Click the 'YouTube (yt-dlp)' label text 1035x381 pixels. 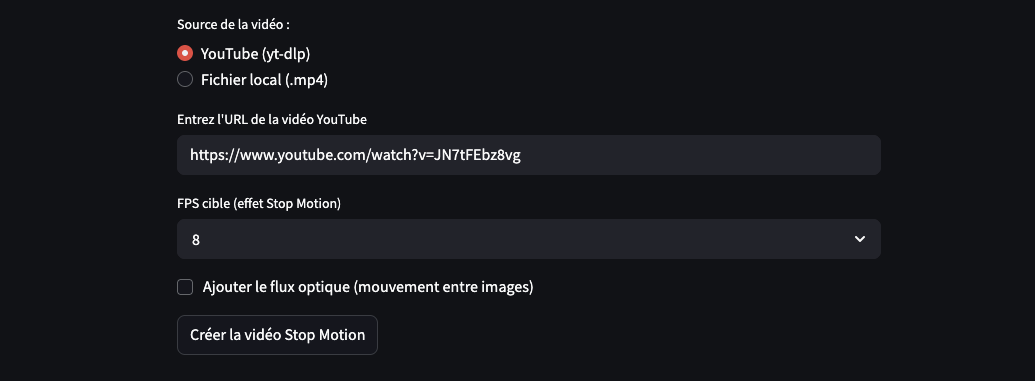[x=255, y=53]
